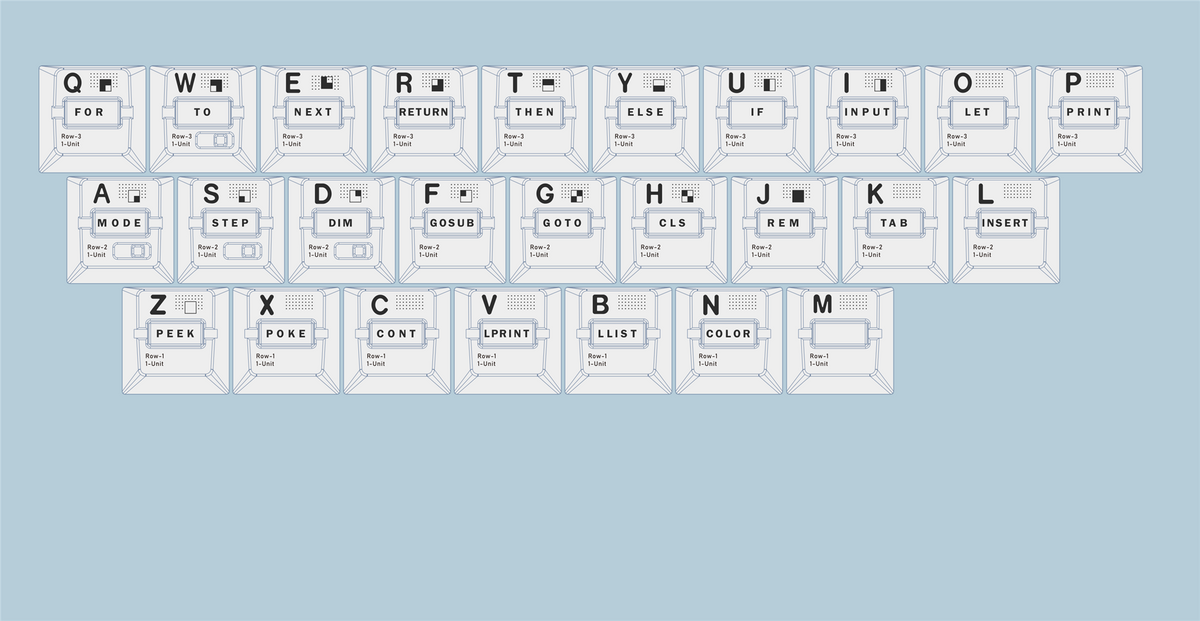Click the INSERT keyword label

1005,223
